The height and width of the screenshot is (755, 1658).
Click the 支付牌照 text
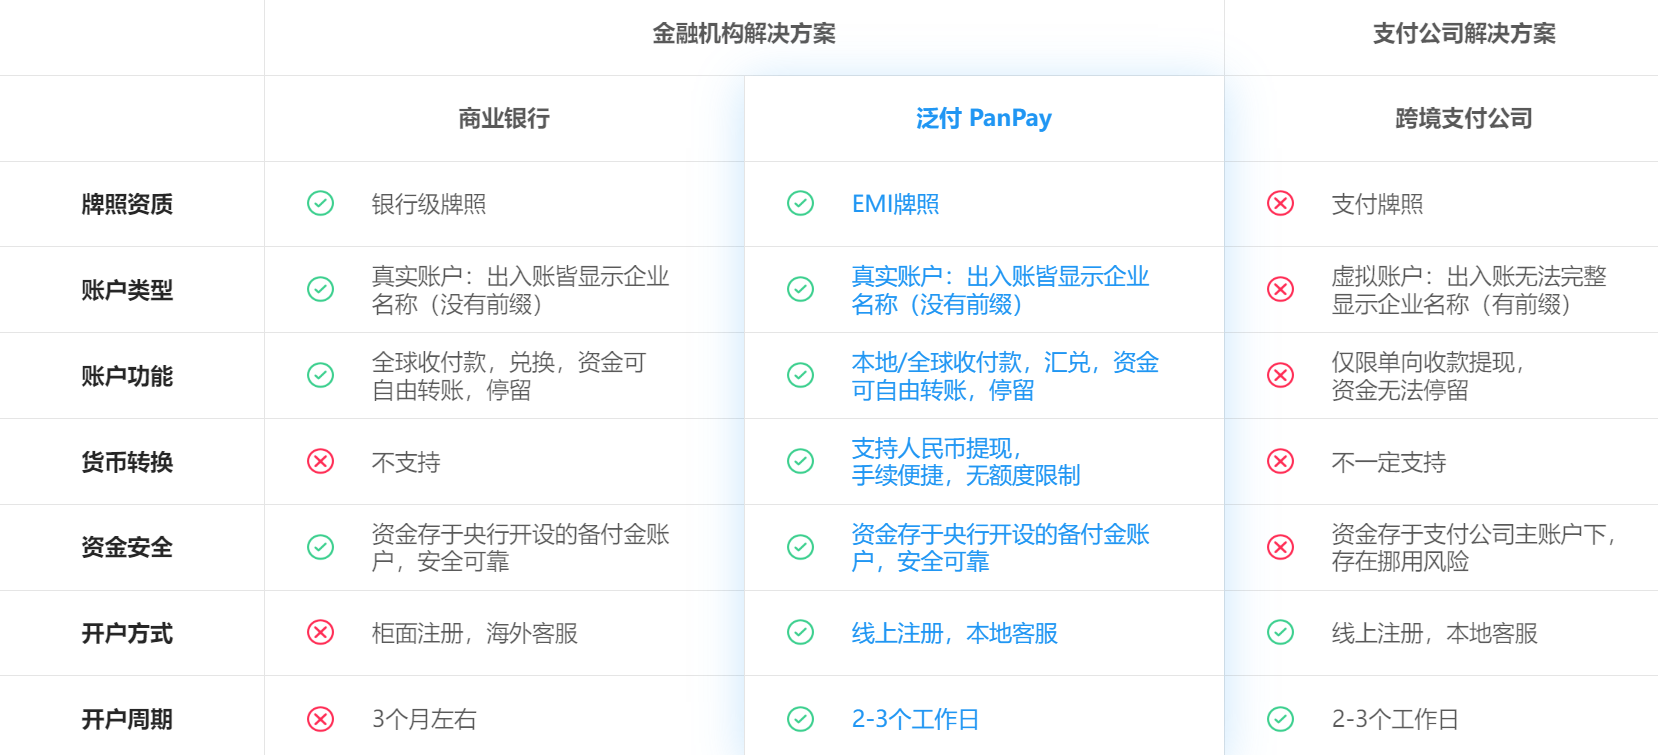pos(1378,204)
